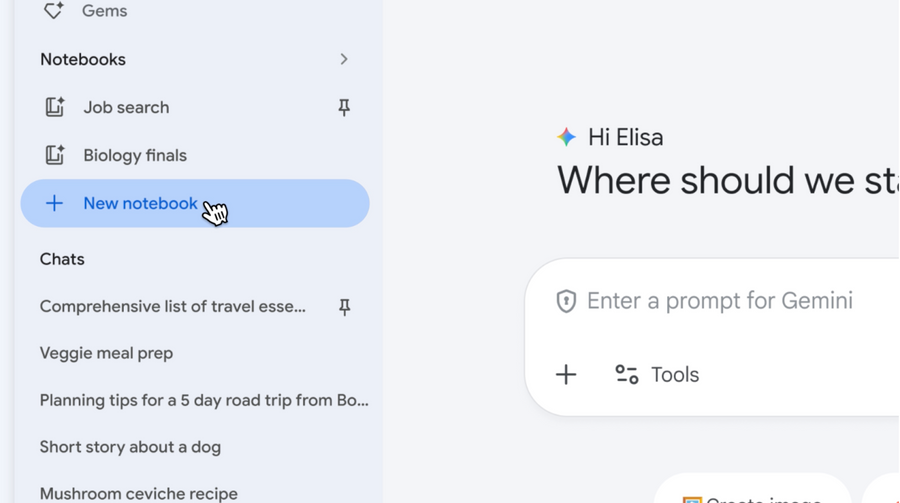Viewport: 900px width, 503px height.
Task: Open Comprehensive list of travel essentials chat
Action: point(173,307)
